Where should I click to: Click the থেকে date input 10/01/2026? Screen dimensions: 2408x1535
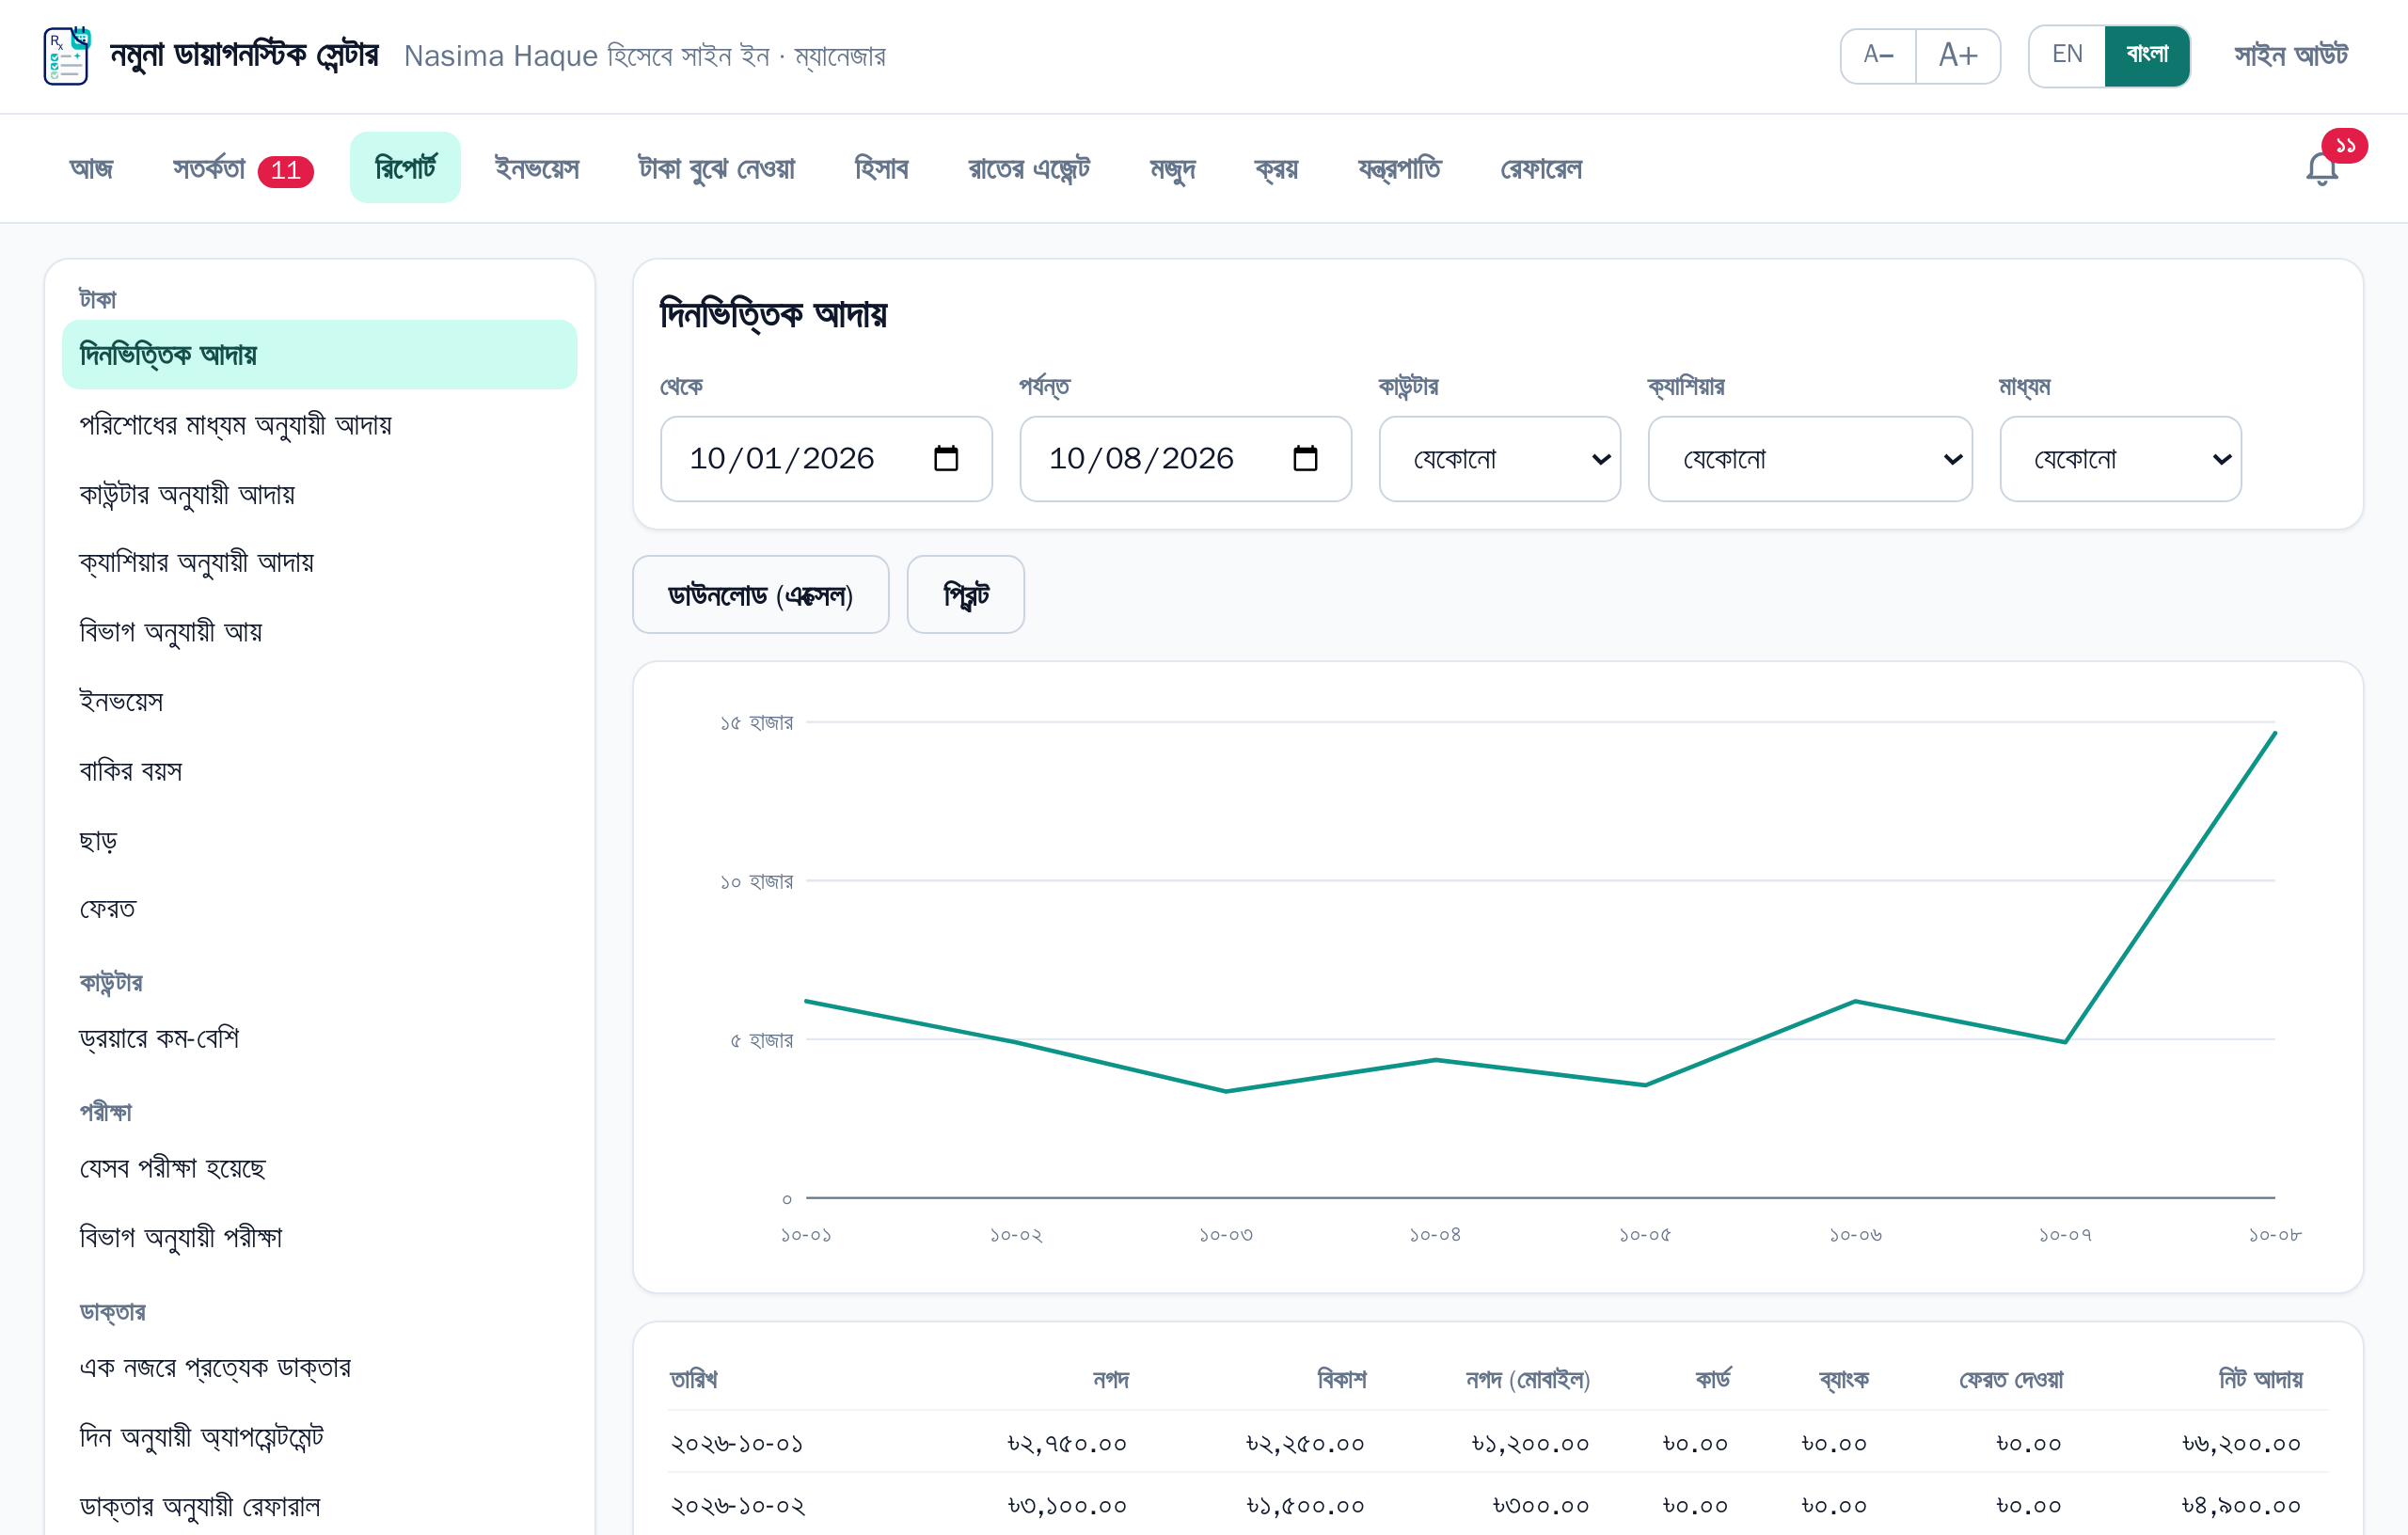[x=826, y=459]
